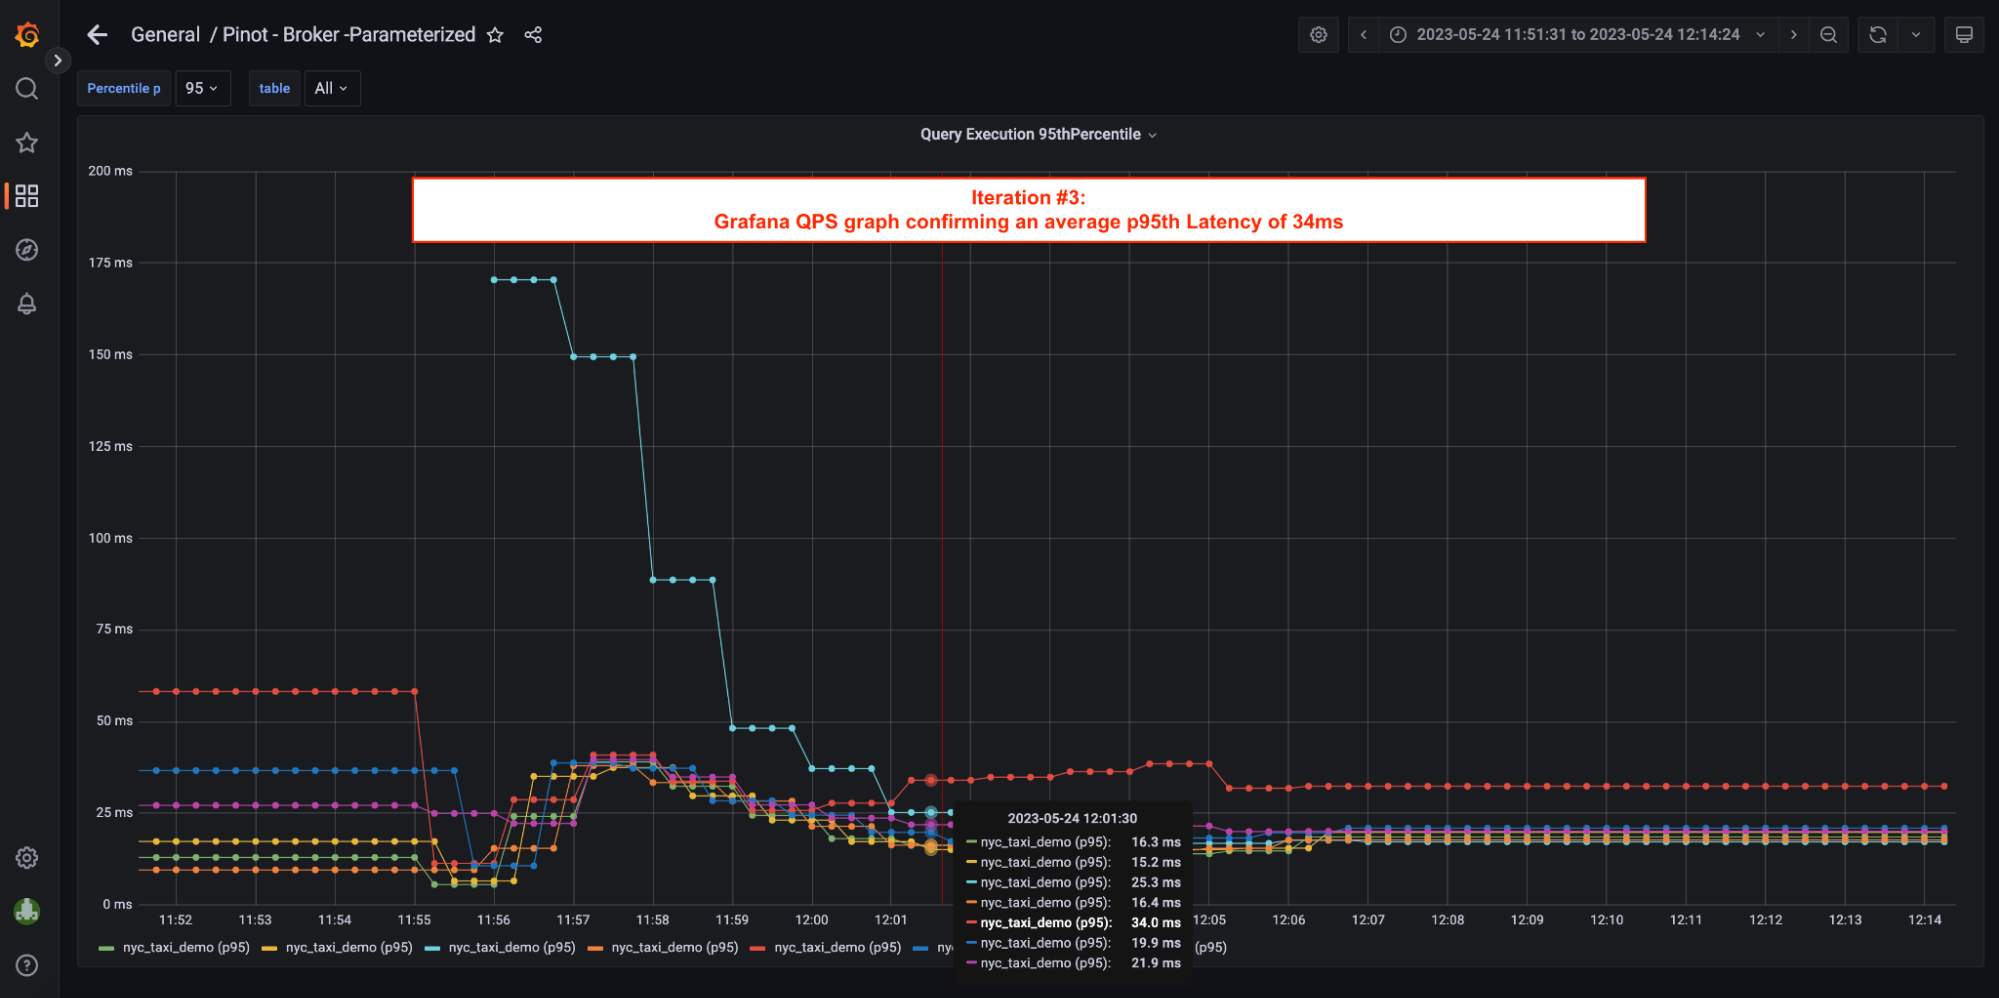The height and width of the screenshot is (998, 1999).
Task: Cycle view mode with the monitor icon
Action: click(x=1964, y=35)
